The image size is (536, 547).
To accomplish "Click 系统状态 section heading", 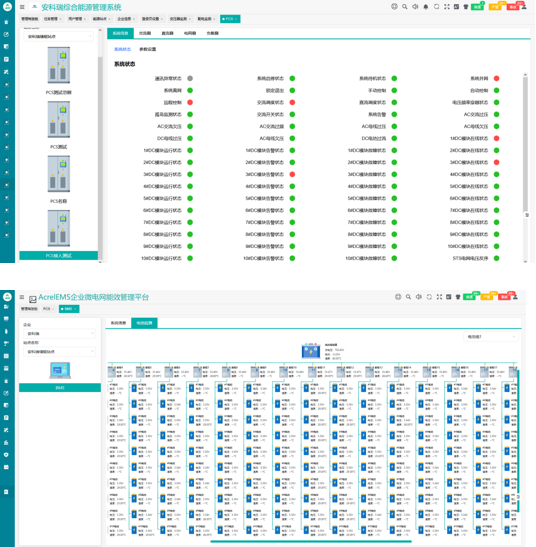I will (125, 64).
